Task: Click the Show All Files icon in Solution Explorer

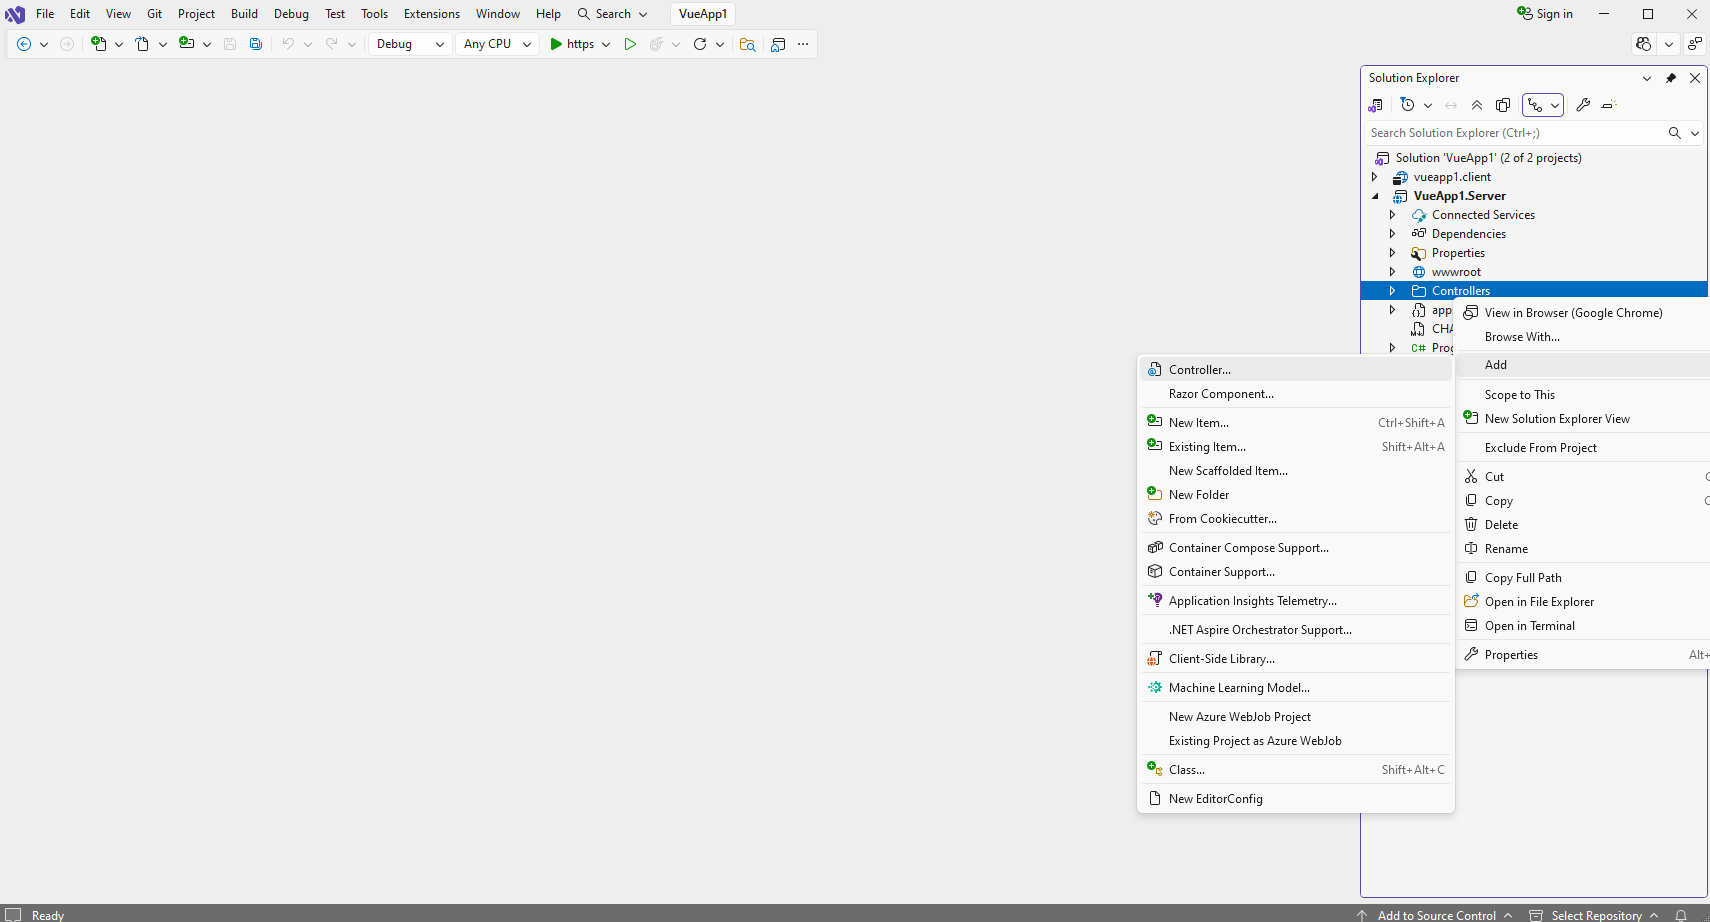Action: pyautogui.click(x=1503, y=105)
